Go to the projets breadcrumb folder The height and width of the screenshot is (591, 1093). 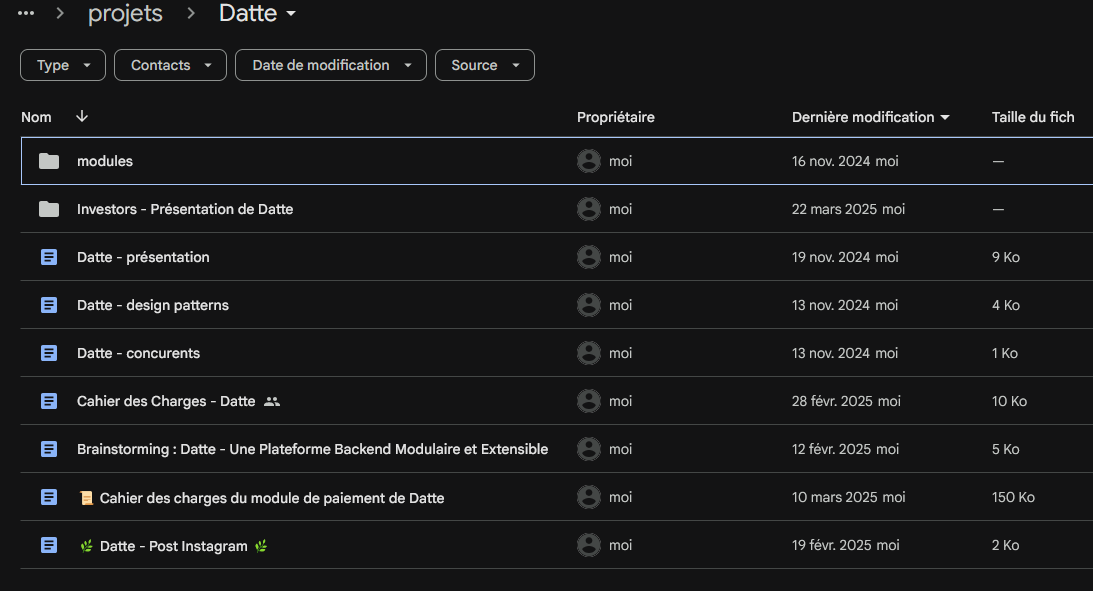pos(125,14)
